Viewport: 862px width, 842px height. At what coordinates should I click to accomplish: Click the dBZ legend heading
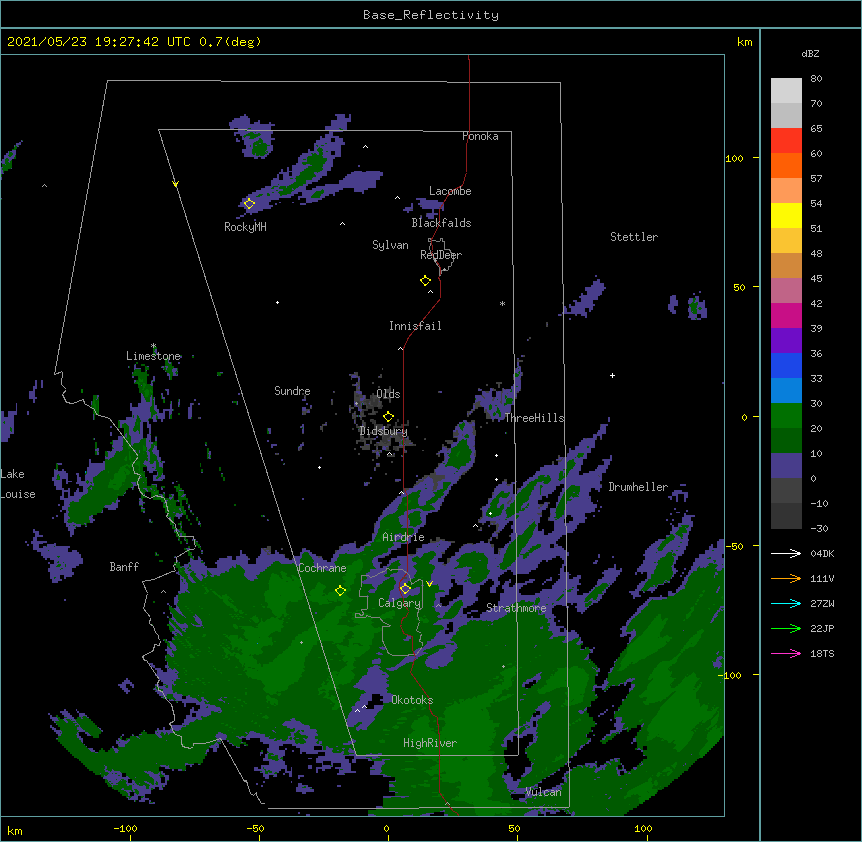click(810, 53)
